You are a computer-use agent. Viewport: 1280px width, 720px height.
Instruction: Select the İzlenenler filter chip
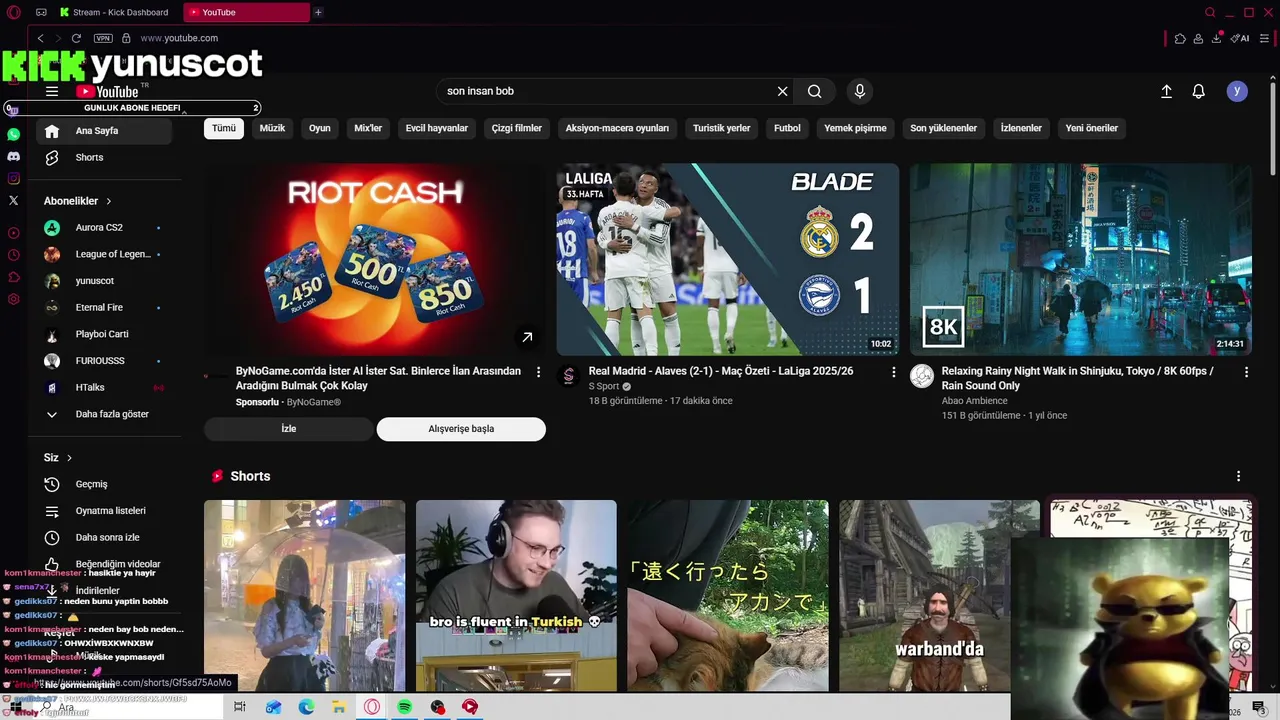(x=1021, y=128)
